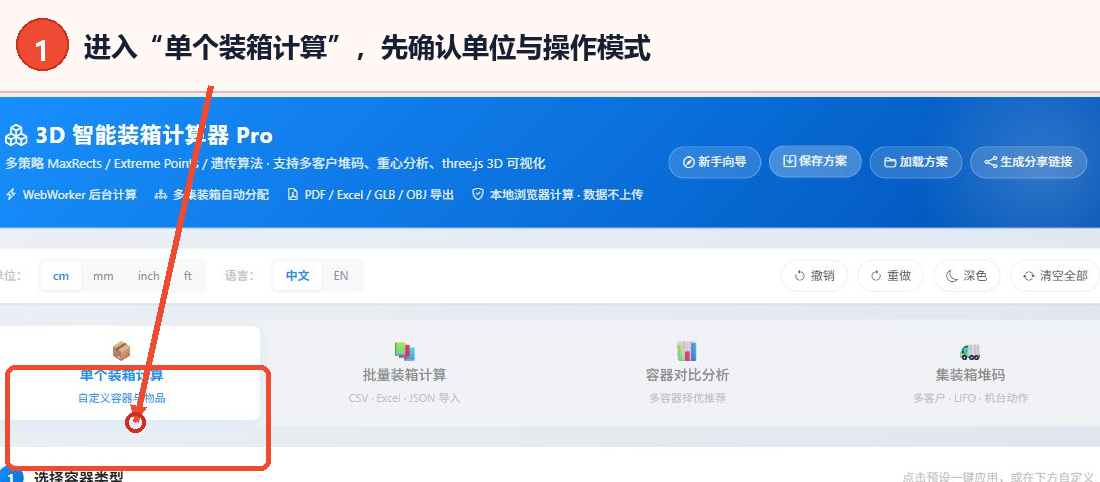The height and width of the screenshot is (482, 1100).
Task: Click the share icon in 生成分享链接
Action: tap(991, 162)
